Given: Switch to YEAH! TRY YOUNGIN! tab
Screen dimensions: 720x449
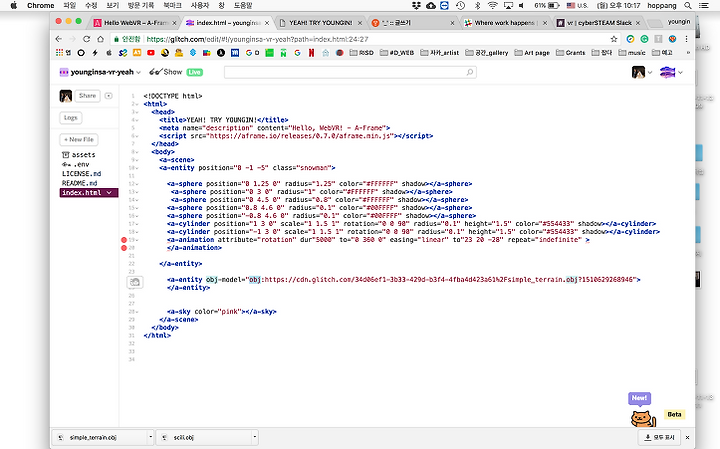Looking at the screenshot, I should pos(321,22).
